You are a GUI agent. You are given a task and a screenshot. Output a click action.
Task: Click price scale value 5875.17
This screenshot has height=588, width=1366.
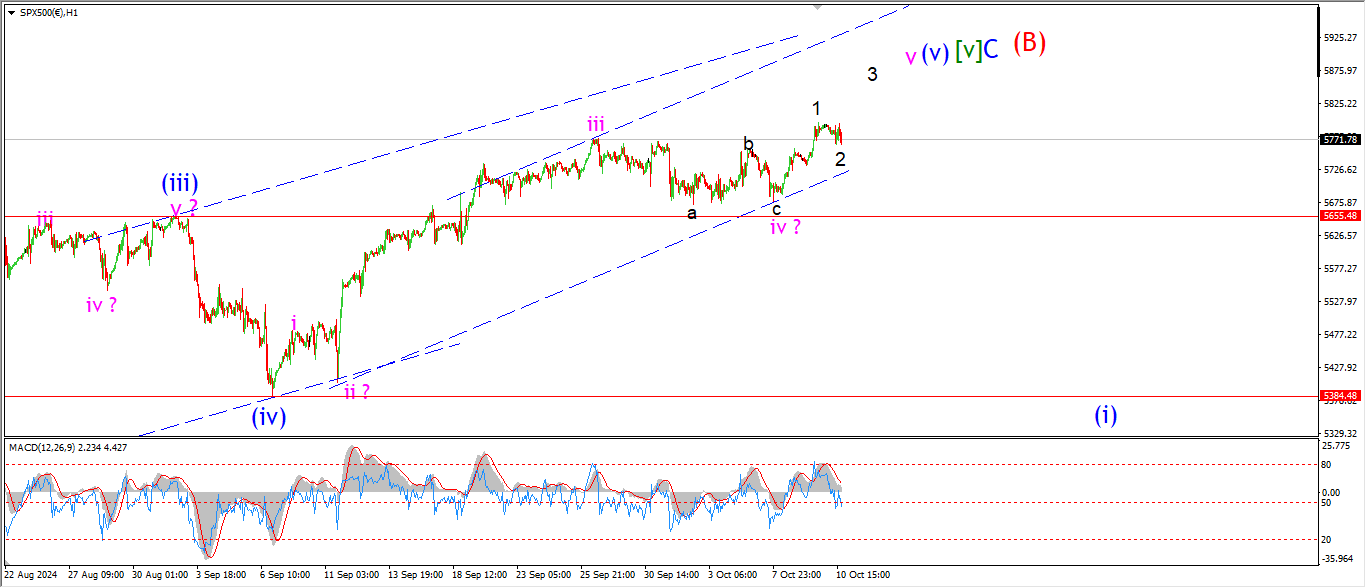click(x=1340, y=71)
